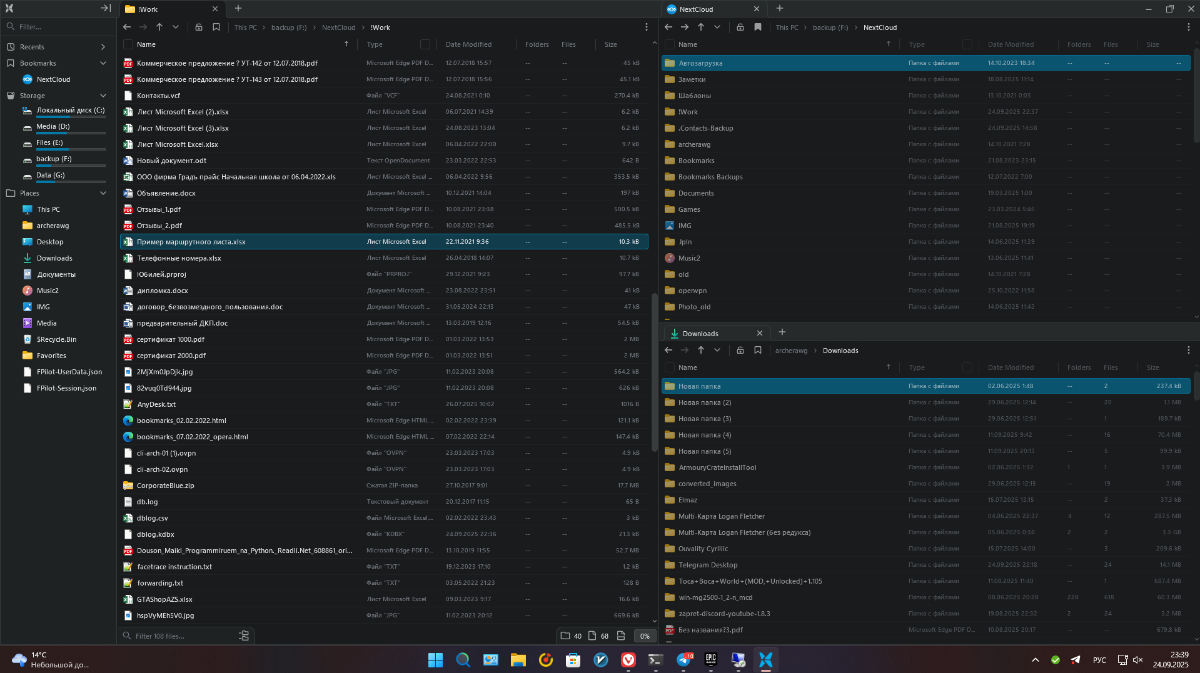
Task: Collapse the sidebar using the top arrow icon
Action: point(105,9)
